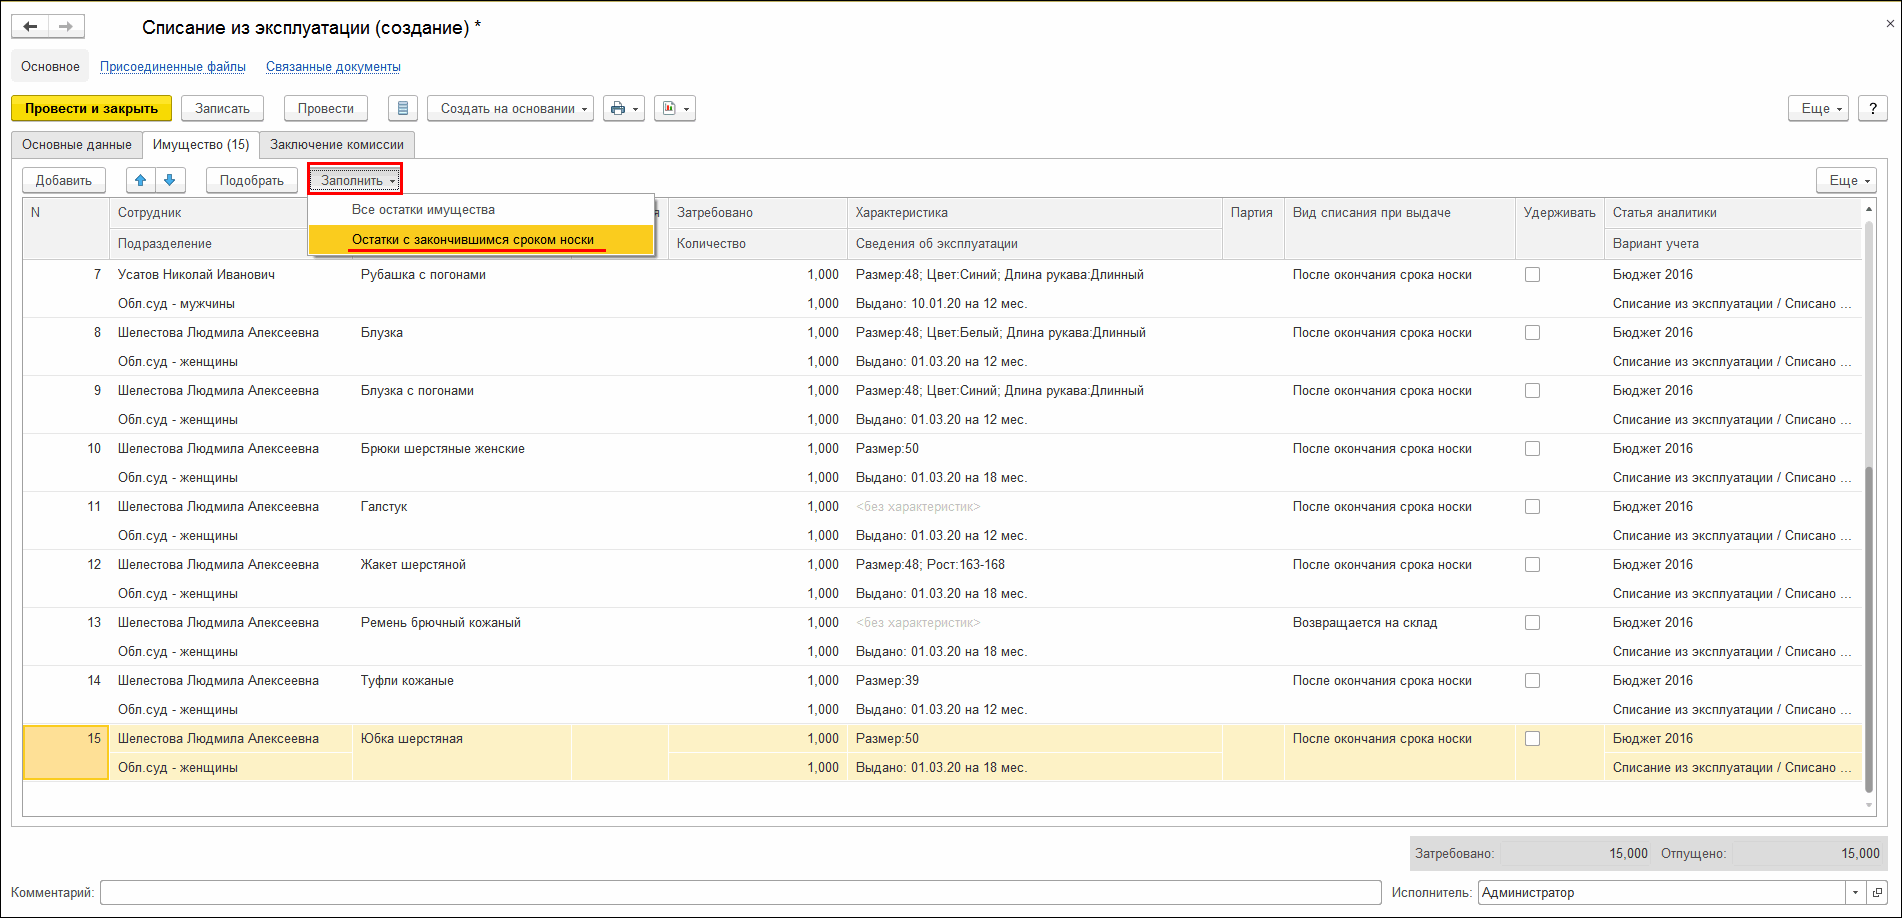The height and width of the screenshot is (918, 1902).
Task: Open help with the question mark button
Action: pos(1873,108)
